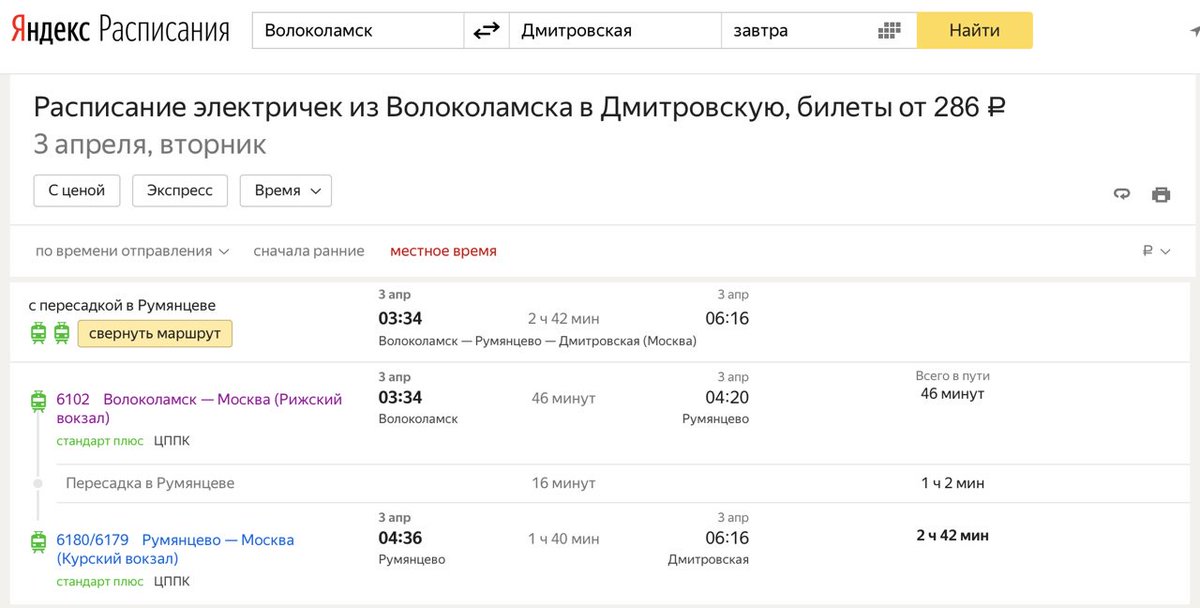Click стандарт плюс under train 6102
The width and height of the screenshot is (1200, 608).
[100, 440]
